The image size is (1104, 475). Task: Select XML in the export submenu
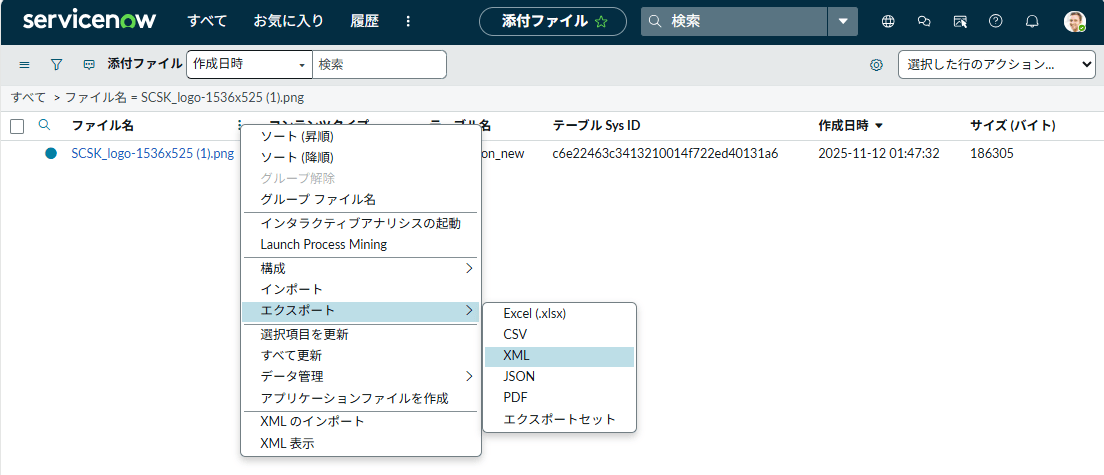click(558, 356)
